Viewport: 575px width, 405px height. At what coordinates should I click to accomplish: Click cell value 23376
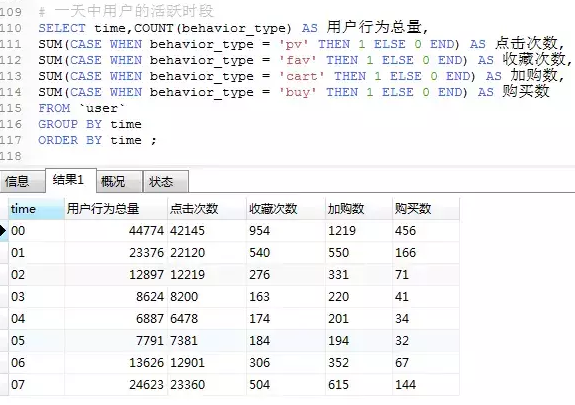tap(146, 253)
